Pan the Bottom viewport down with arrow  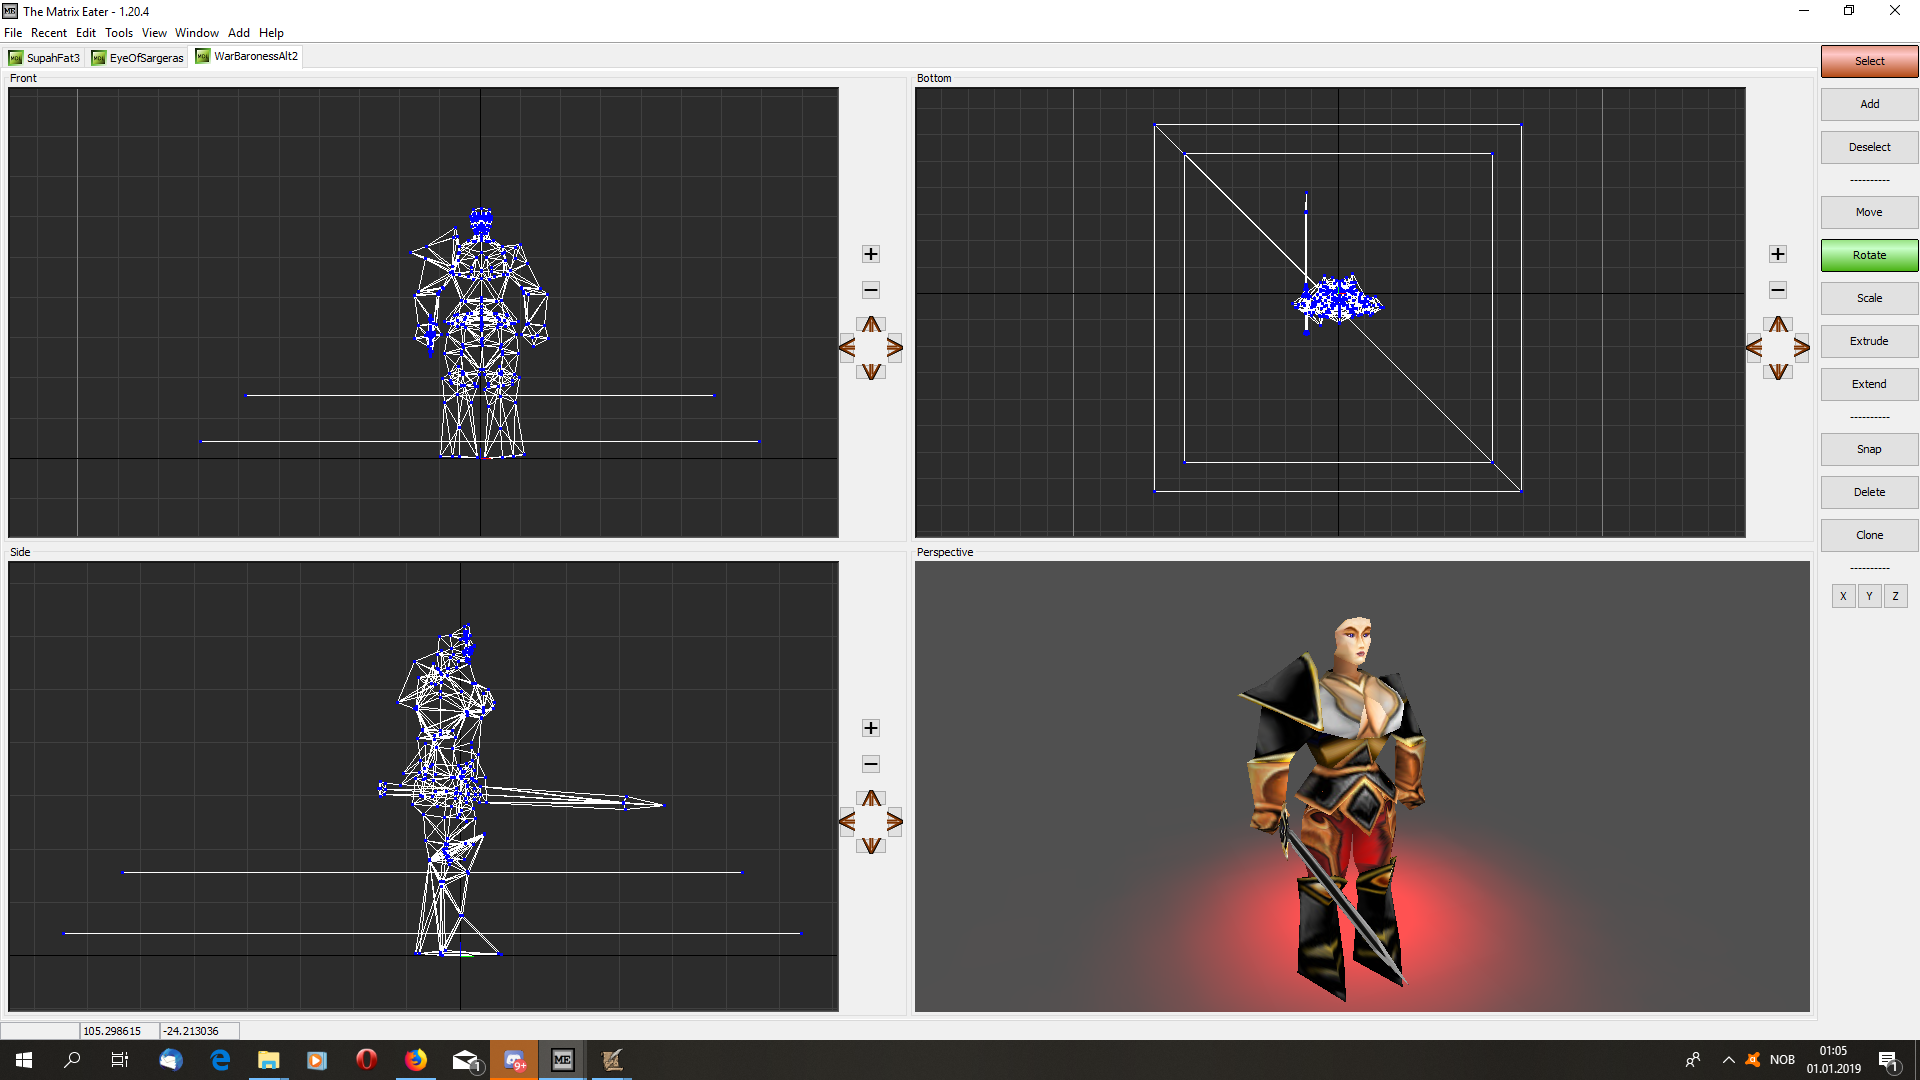(x=1778, y=372)
